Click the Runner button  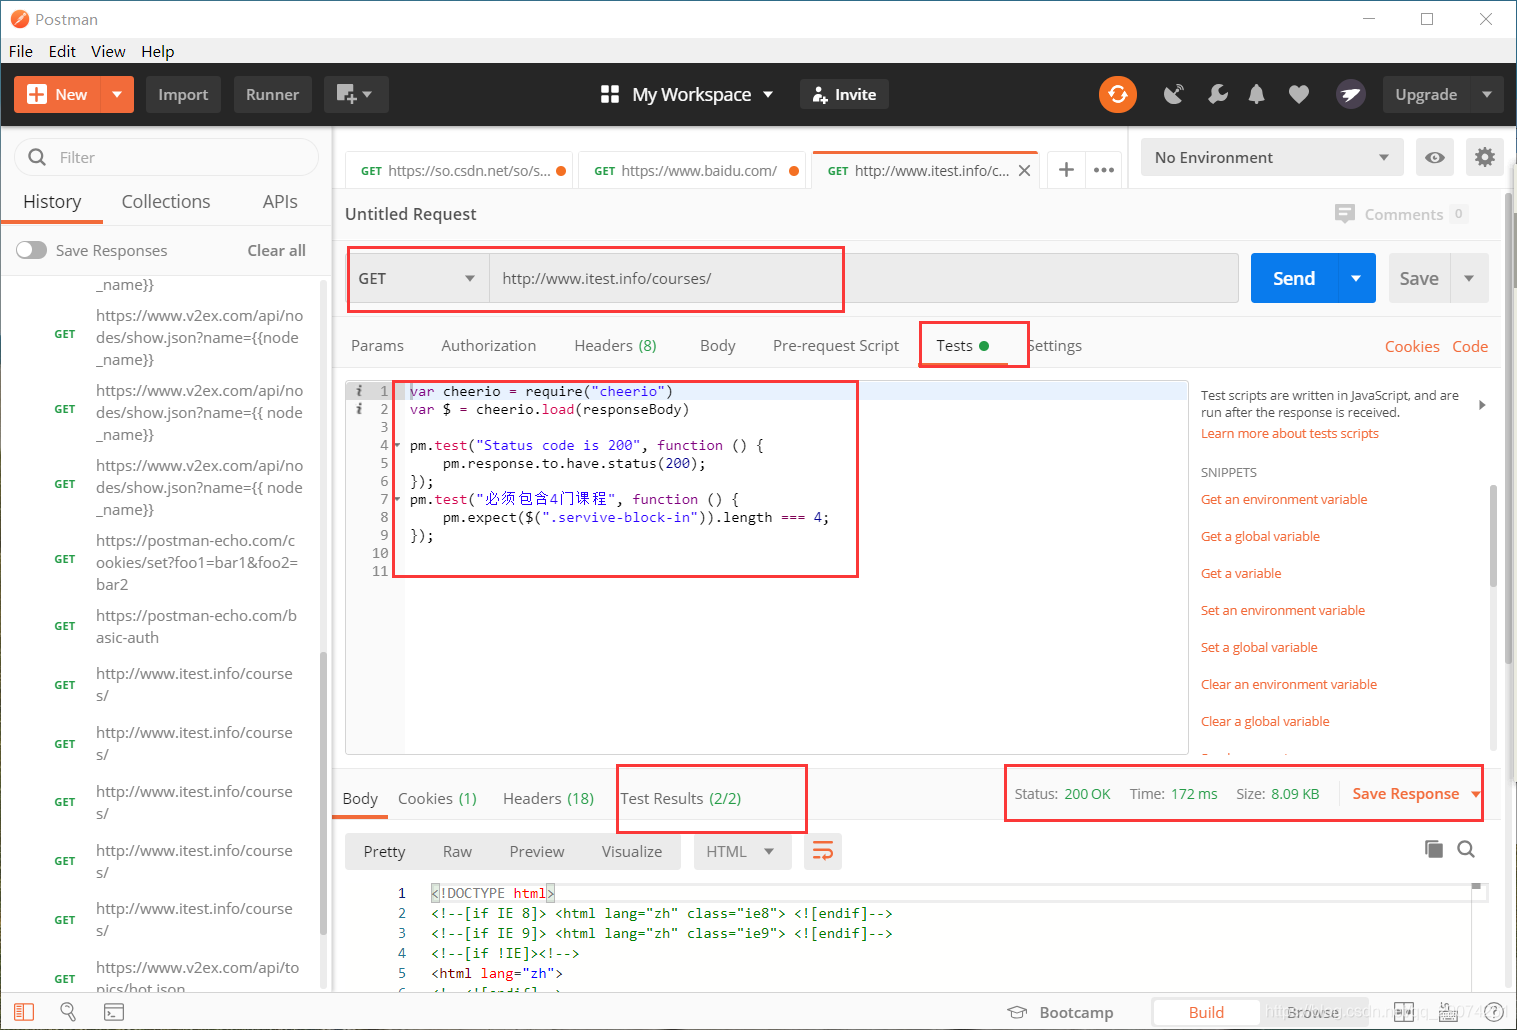coord(272,94)
